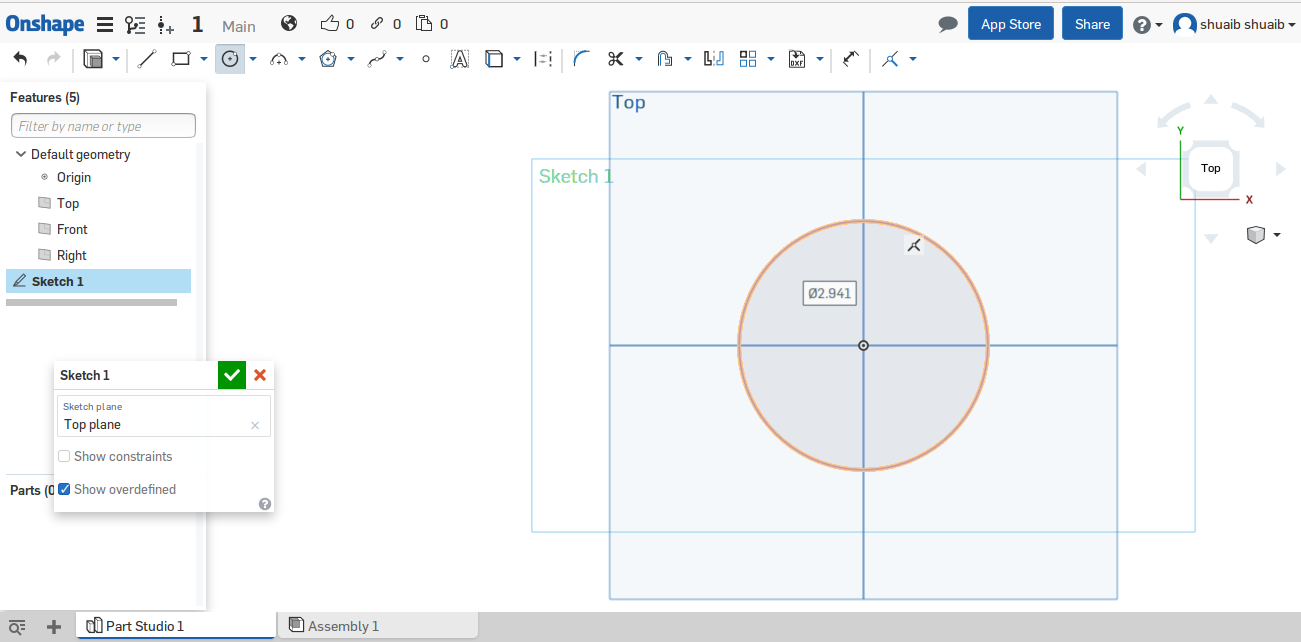Open the Help menu
This screenshot has width=1301, height=642.
click(x=1147, y=24)
